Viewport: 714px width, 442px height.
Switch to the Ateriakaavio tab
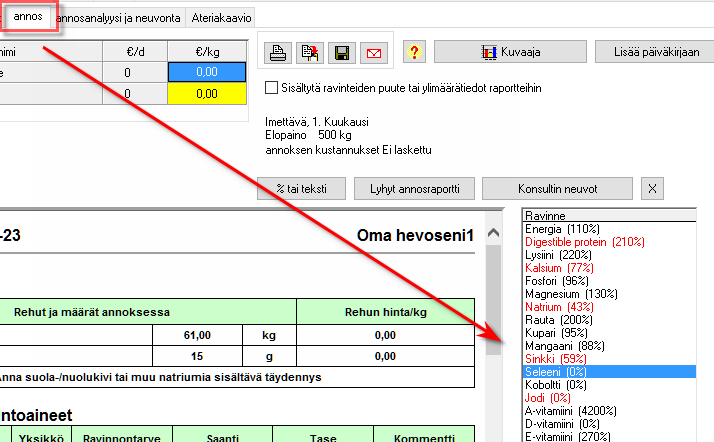[221, 18]
